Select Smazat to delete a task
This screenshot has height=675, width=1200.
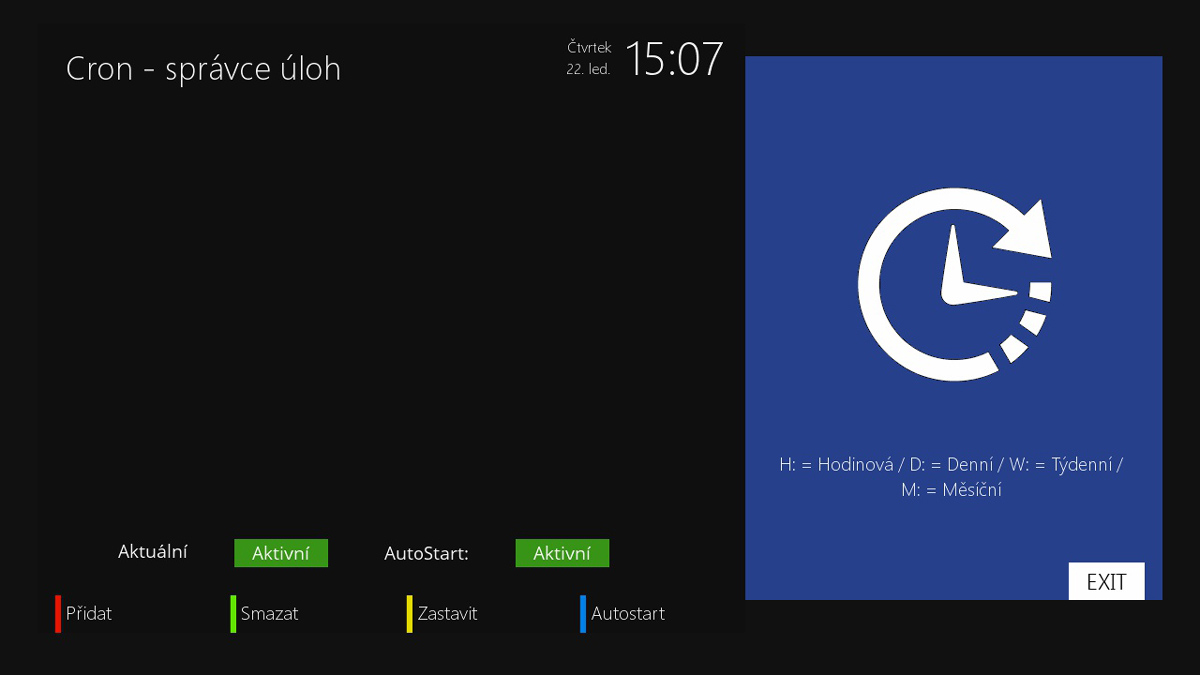pyautogui.click(x=270, y=614)
